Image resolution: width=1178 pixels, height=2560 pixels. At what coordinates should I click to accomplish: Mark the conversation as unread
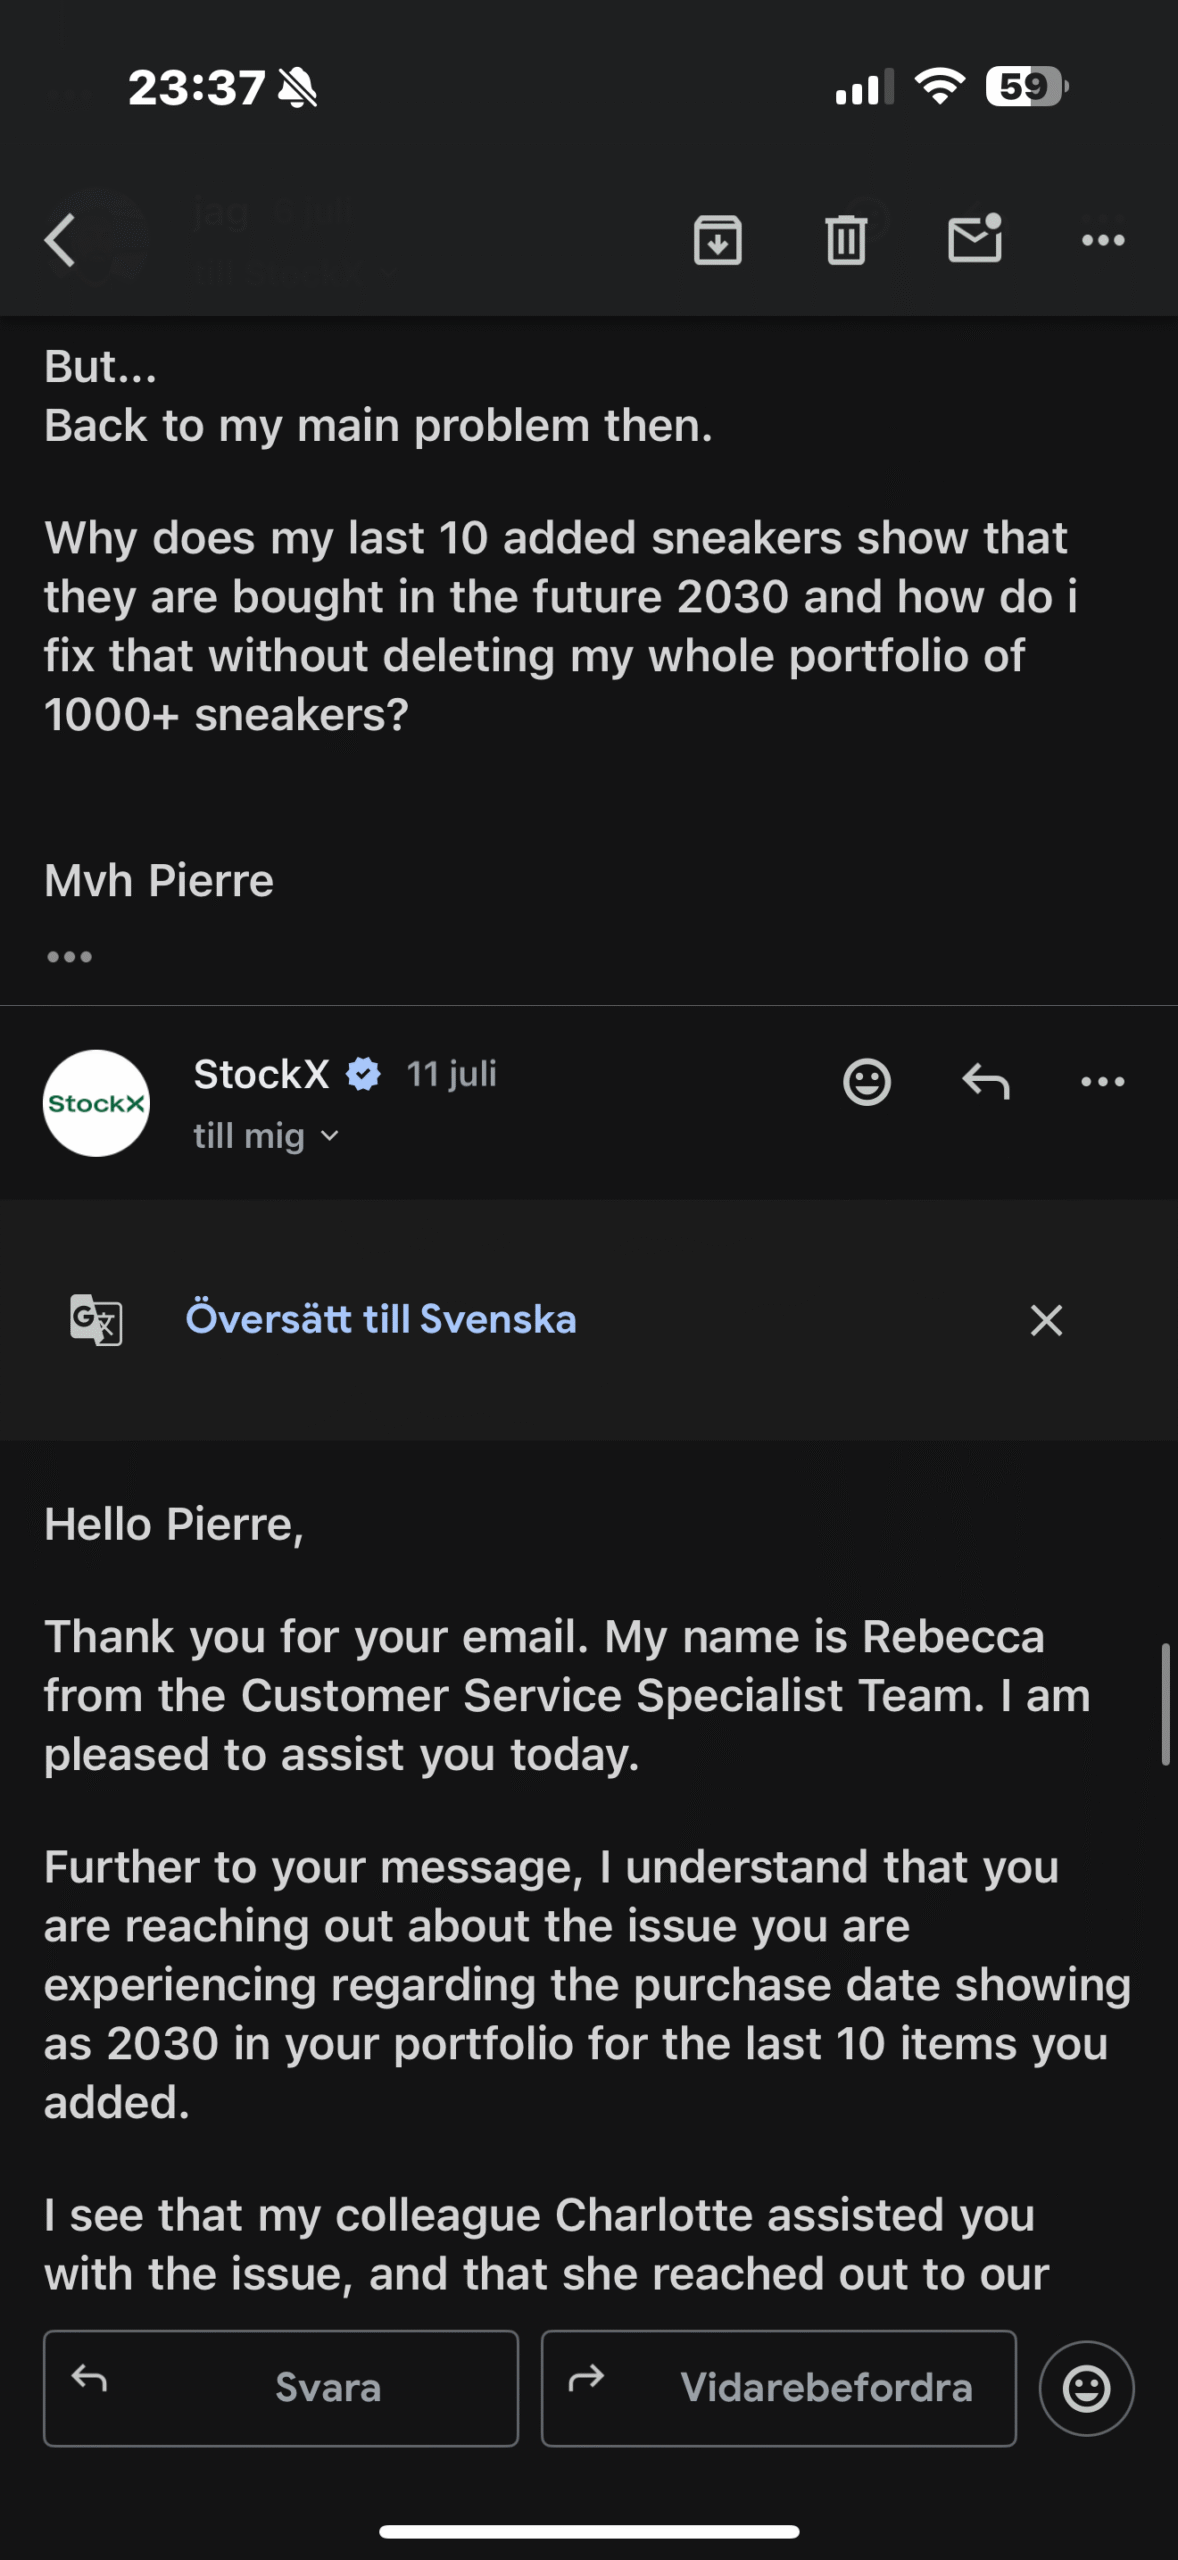974,239
